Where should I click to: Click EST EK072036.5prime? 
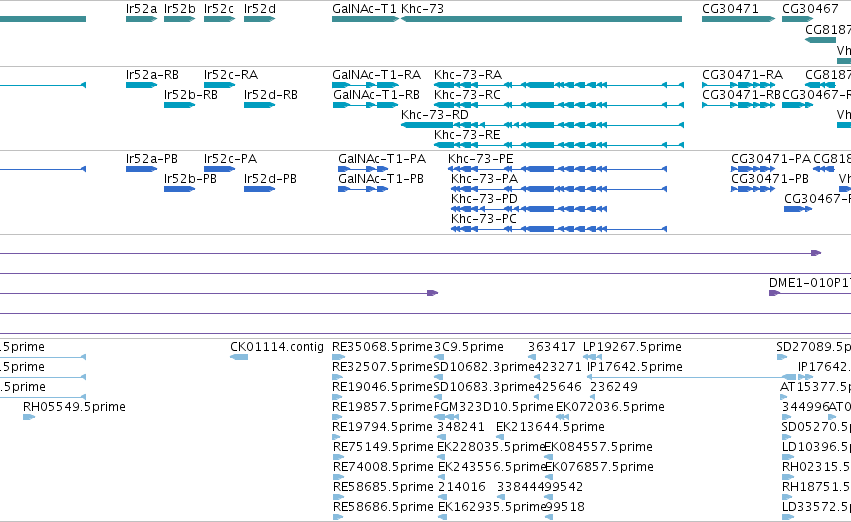point(563,417)
